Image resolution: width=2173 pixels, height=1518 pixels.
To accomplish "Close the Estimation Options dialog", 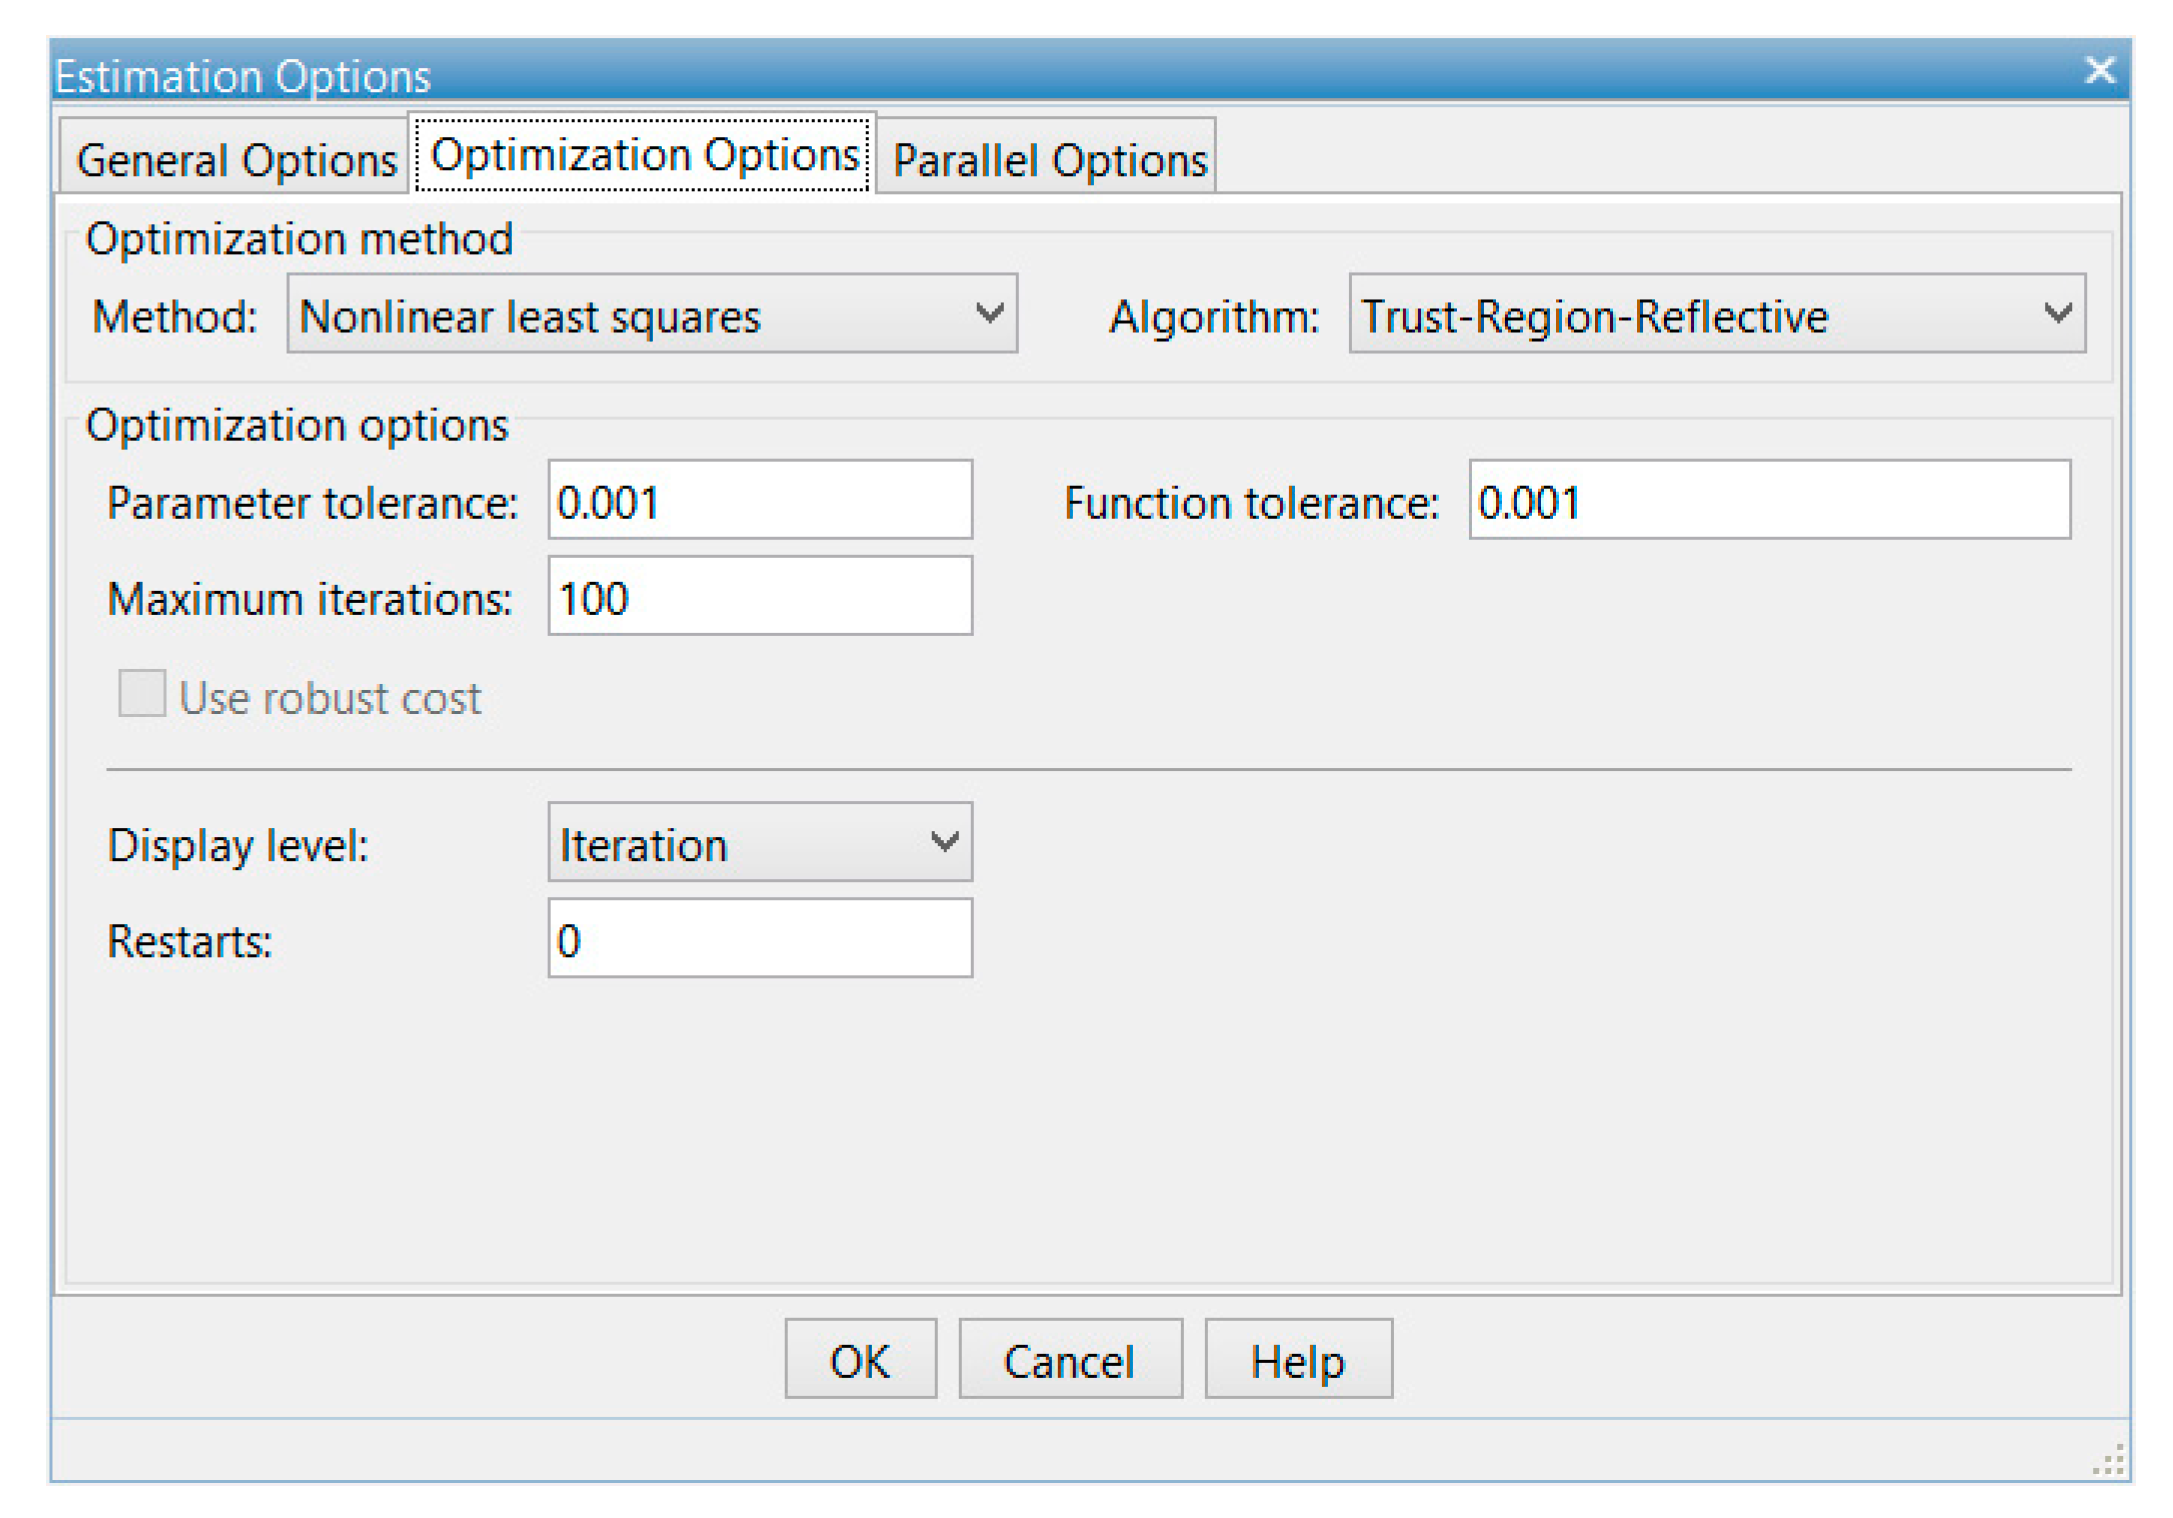I will point(2098,71).
